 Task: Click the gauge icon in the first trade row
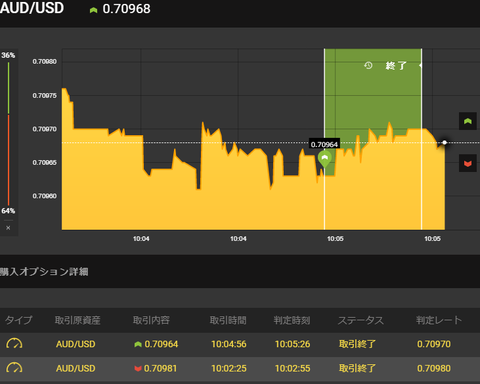coord(14,344)
